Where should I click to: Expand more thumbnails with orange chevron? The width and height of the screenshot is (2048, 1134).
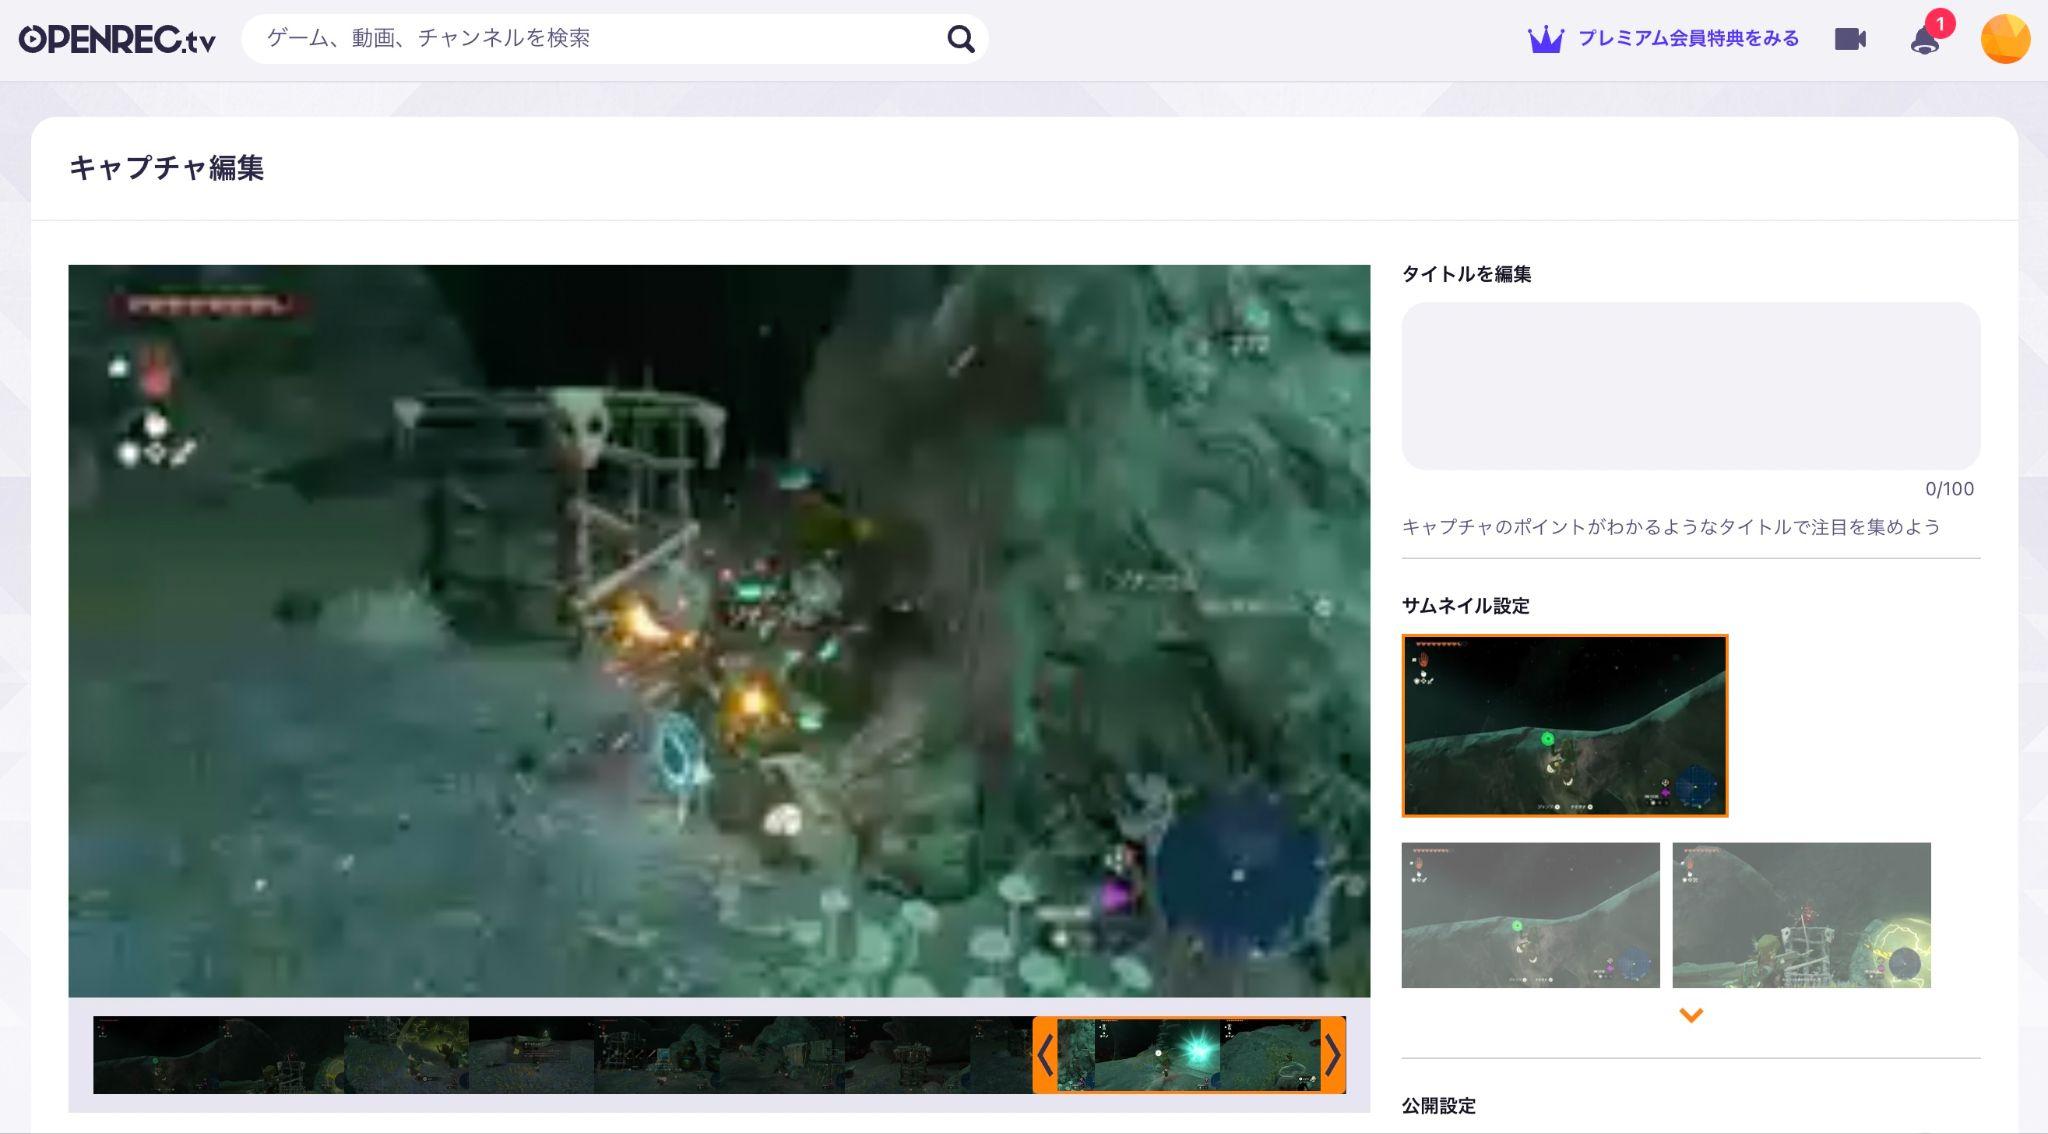coord(1690,1015)
